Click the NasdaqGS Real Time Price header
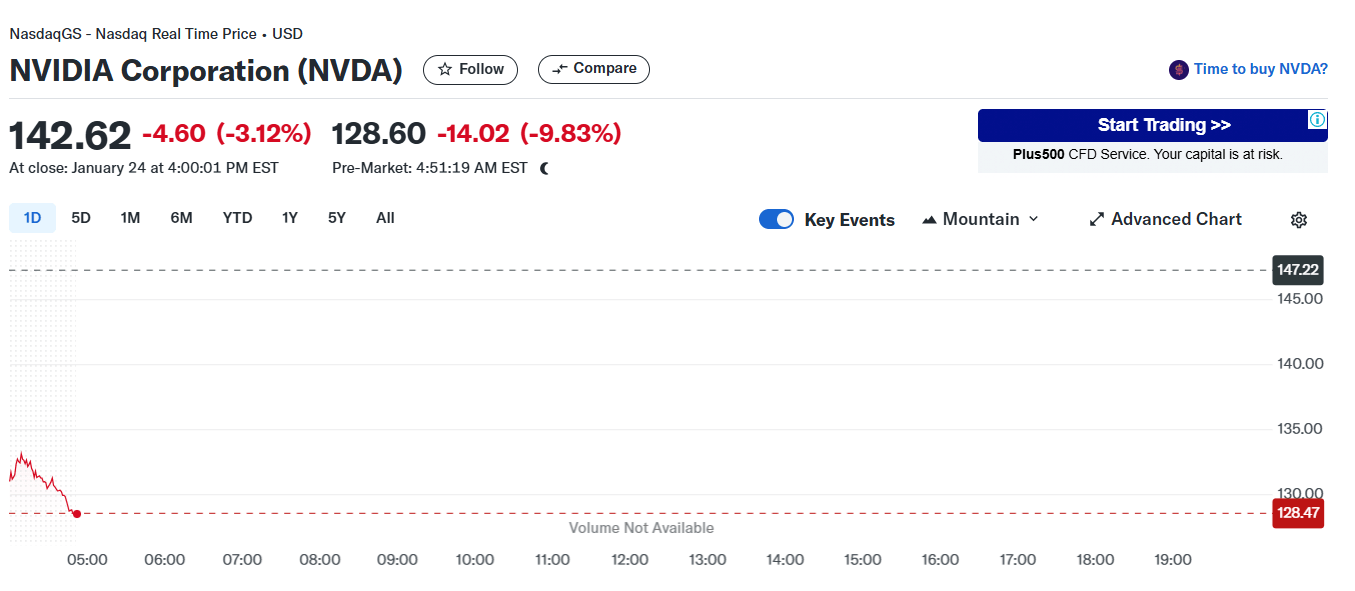The height and width of the screenshot is (591, 1355). point(156,34)
